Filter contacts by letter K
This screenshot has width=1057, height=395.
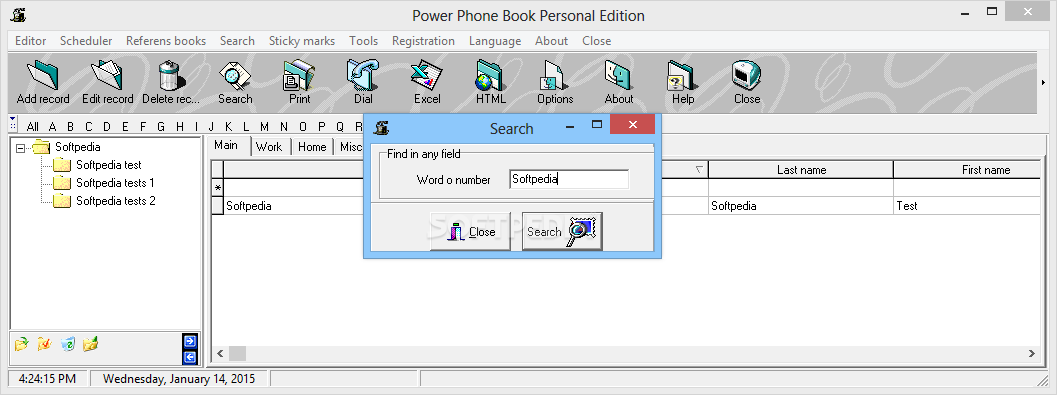click(229, 126)
